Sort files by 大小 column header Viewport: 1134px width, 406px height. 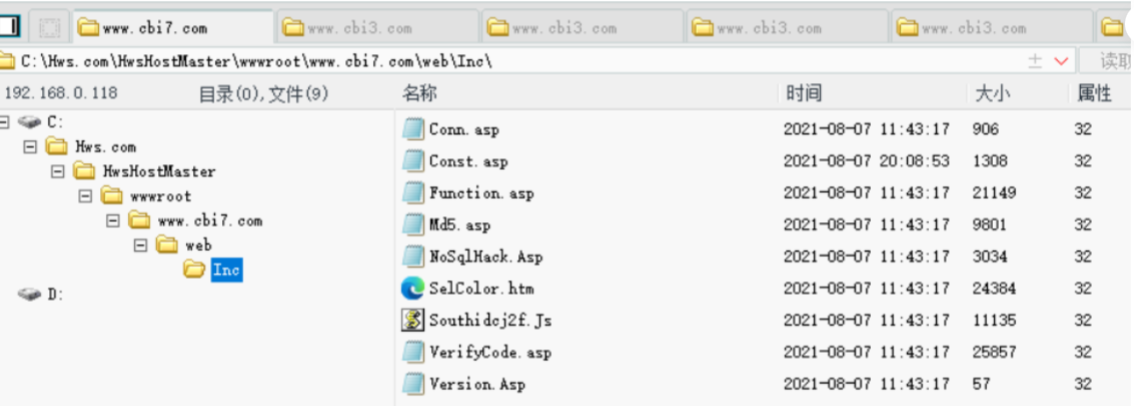point(992,94)
